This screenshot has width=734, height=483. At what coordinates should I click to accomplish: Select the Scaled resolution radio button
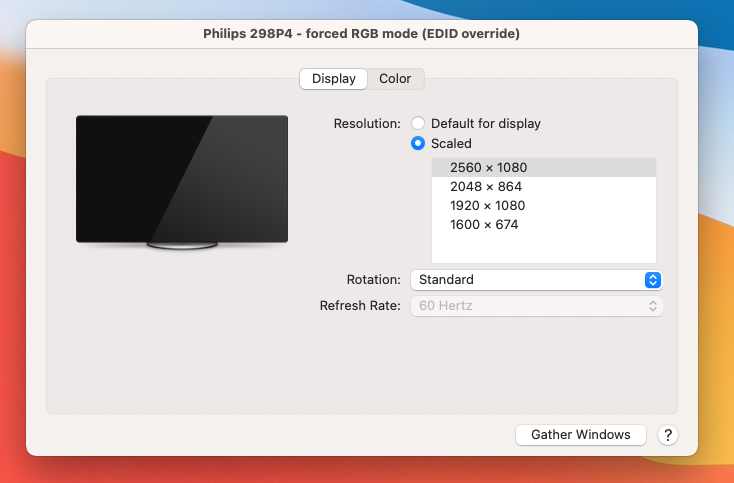[418, 143]
